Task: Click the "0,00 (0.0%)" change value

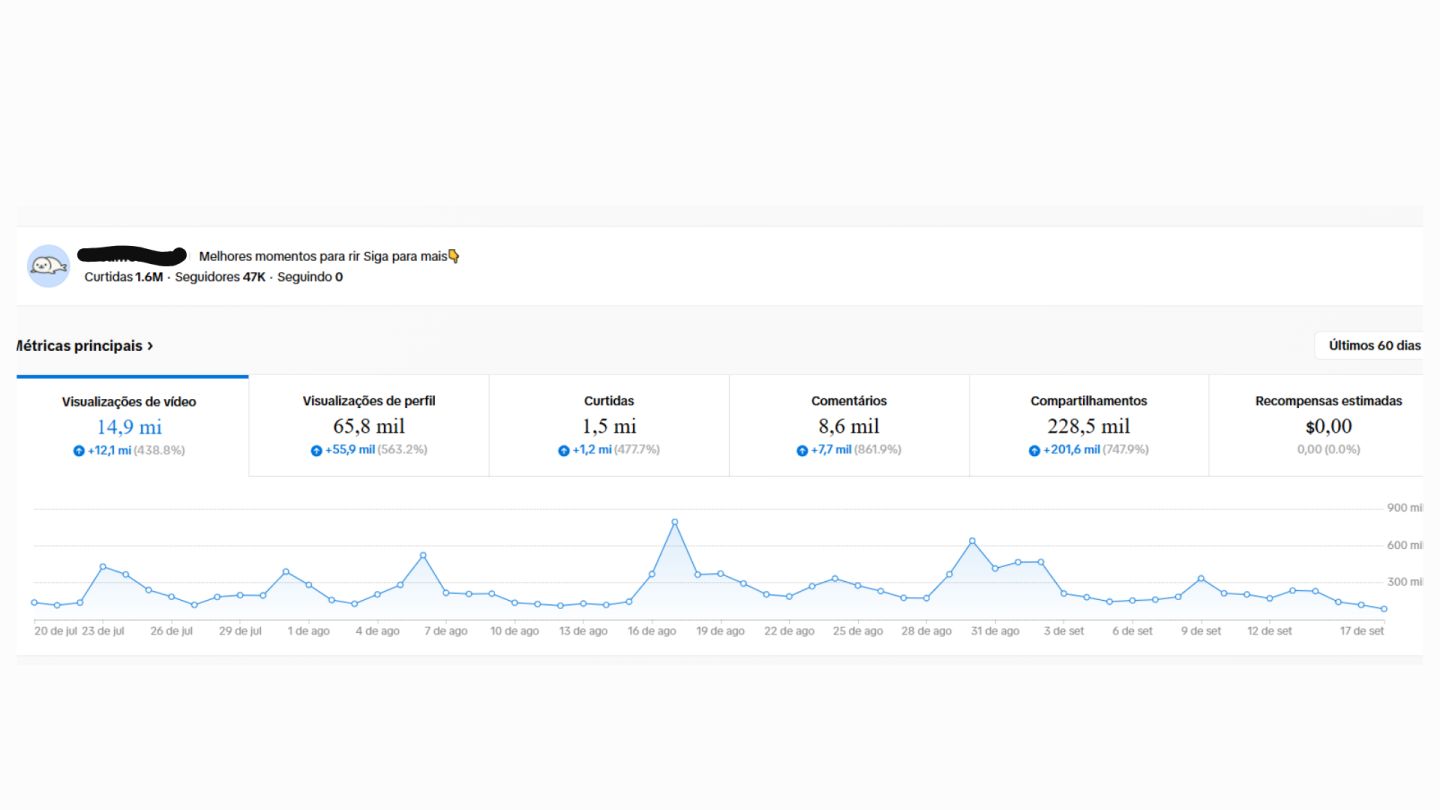Action: (1329, 450)
